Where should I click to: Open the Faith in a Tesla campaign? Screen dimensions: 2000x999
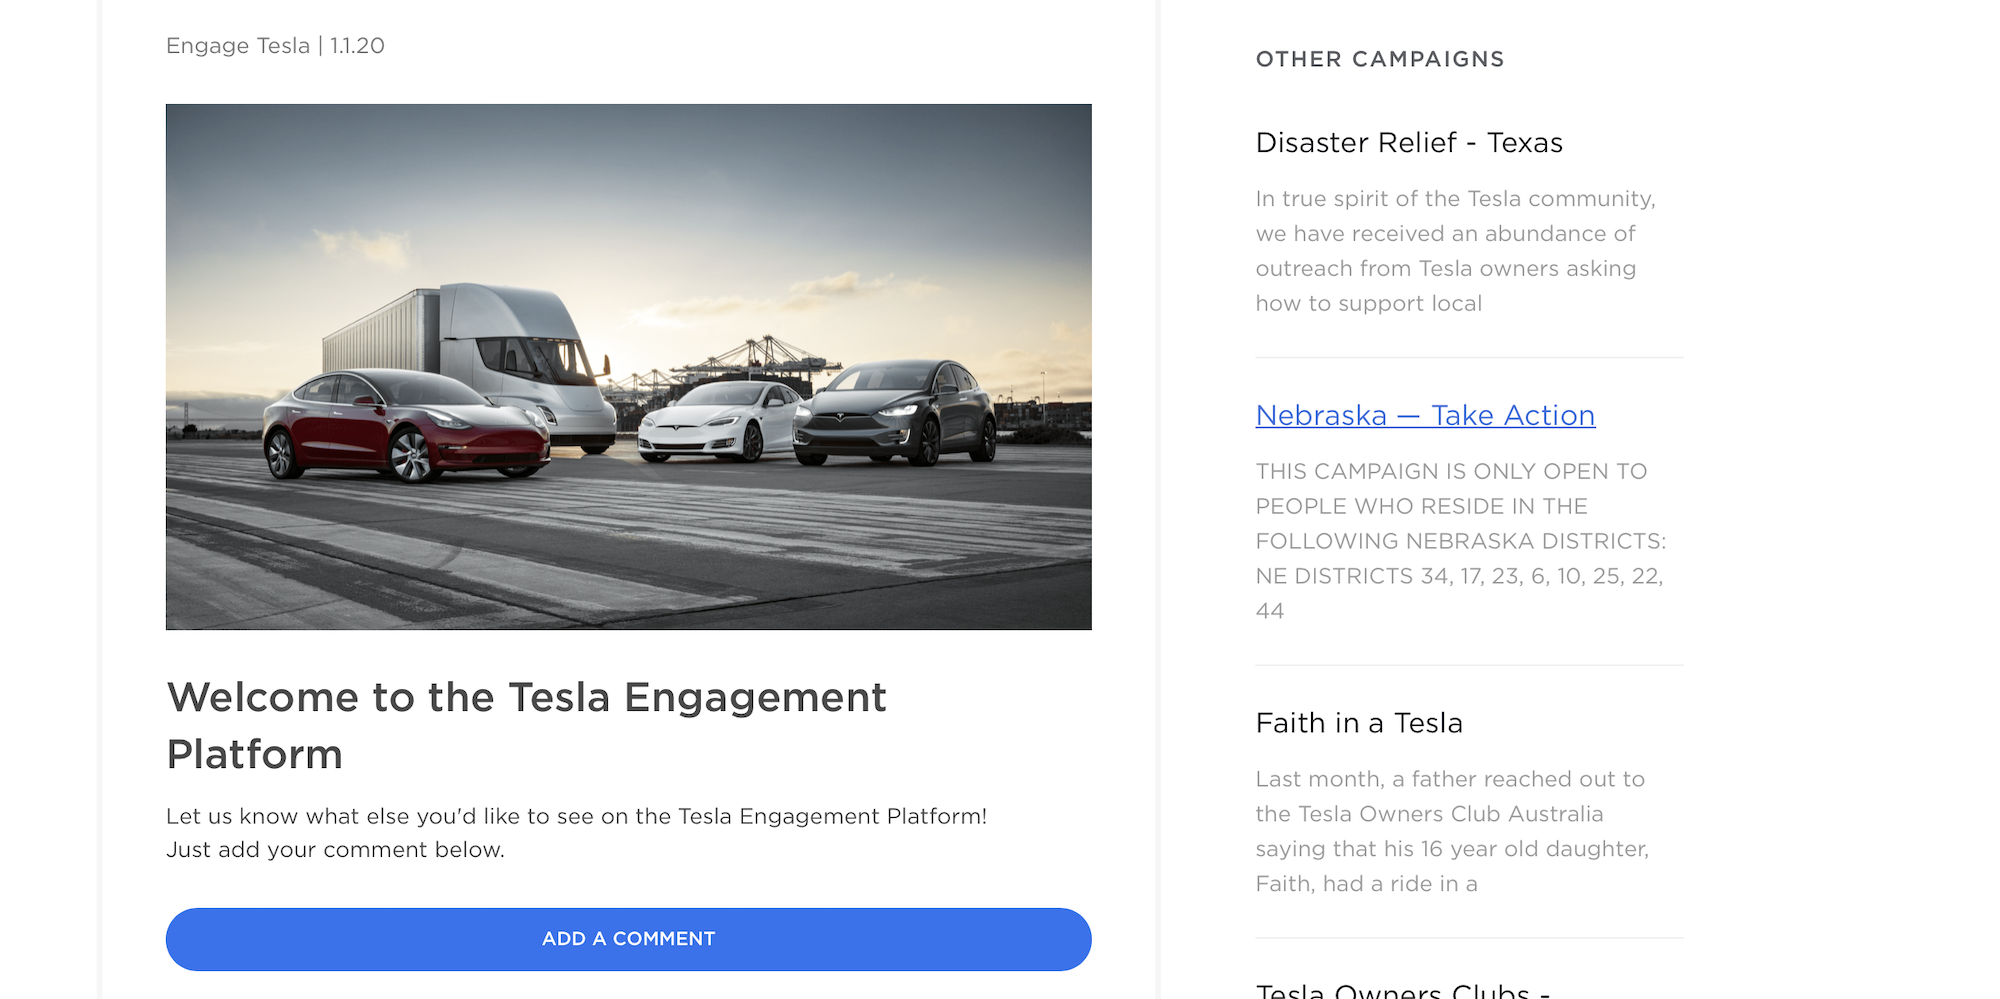coord(1358,722)
